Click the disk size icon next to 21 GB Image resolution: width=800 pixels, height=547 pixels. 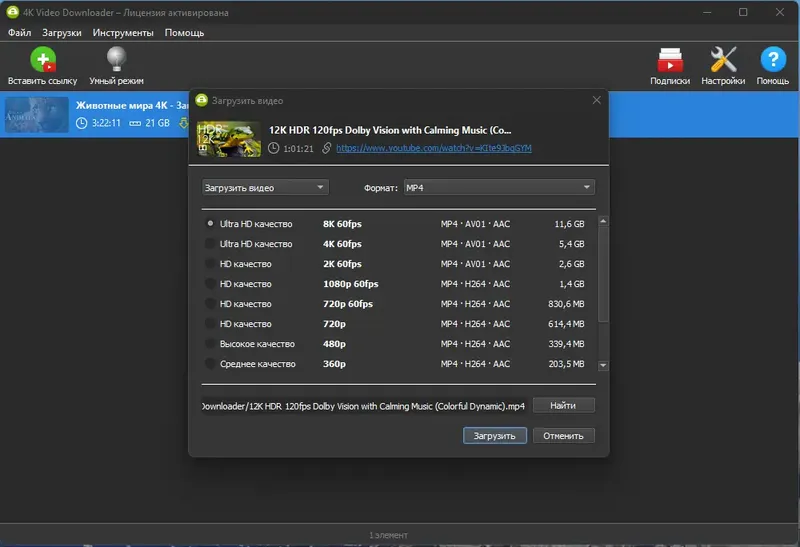click(135, 123)
